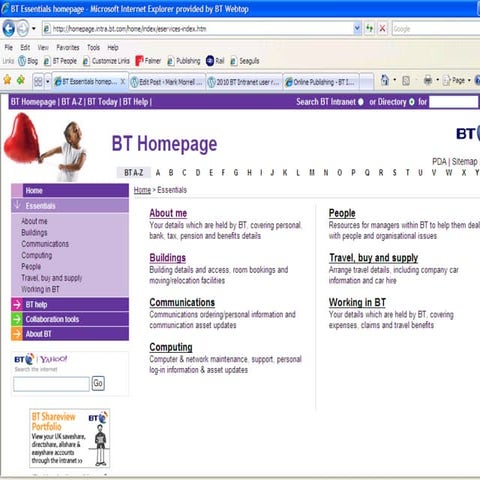Image resolution: width=480 pixels, height=480 pixels.
Task: Click letter M in the A-Z index
Action: click(312, 173)
